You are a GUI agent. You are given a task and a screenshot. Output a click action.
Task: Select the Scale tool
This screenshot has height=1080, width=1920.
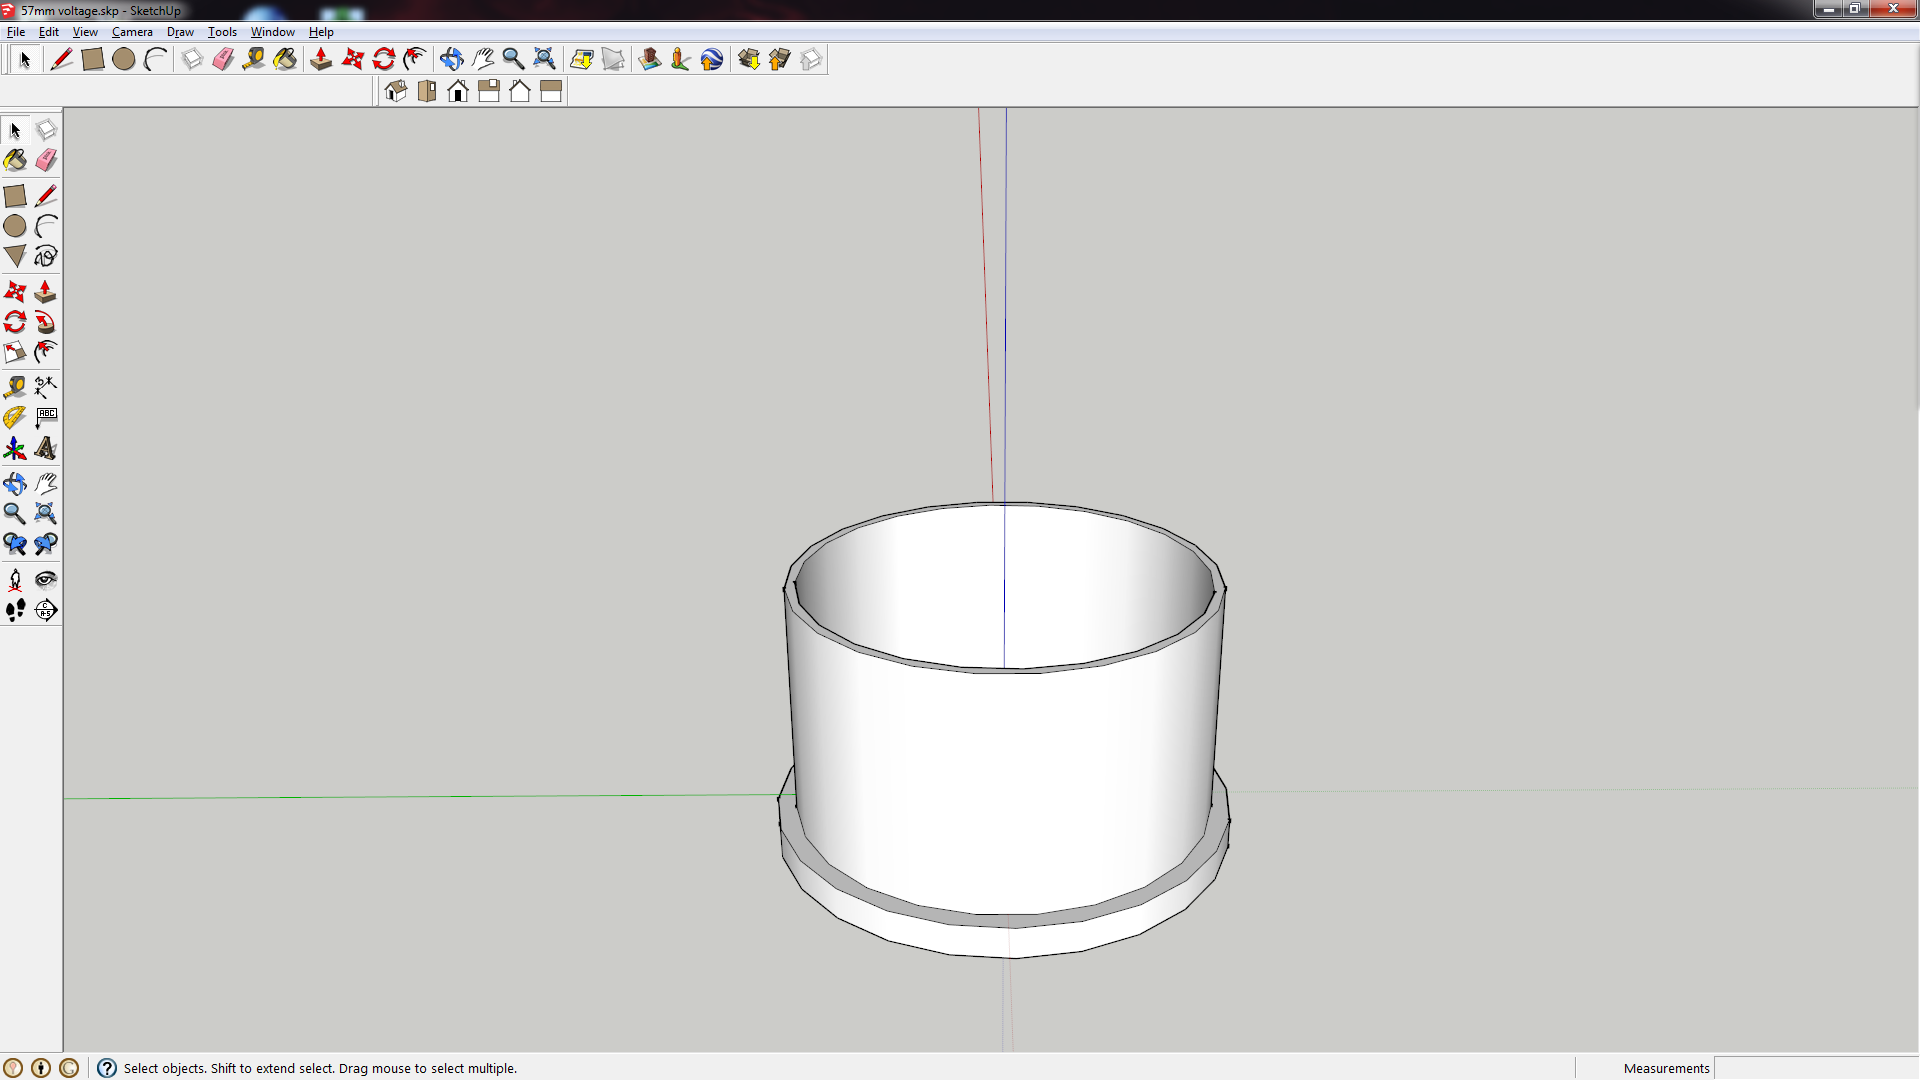click(15, 352)
